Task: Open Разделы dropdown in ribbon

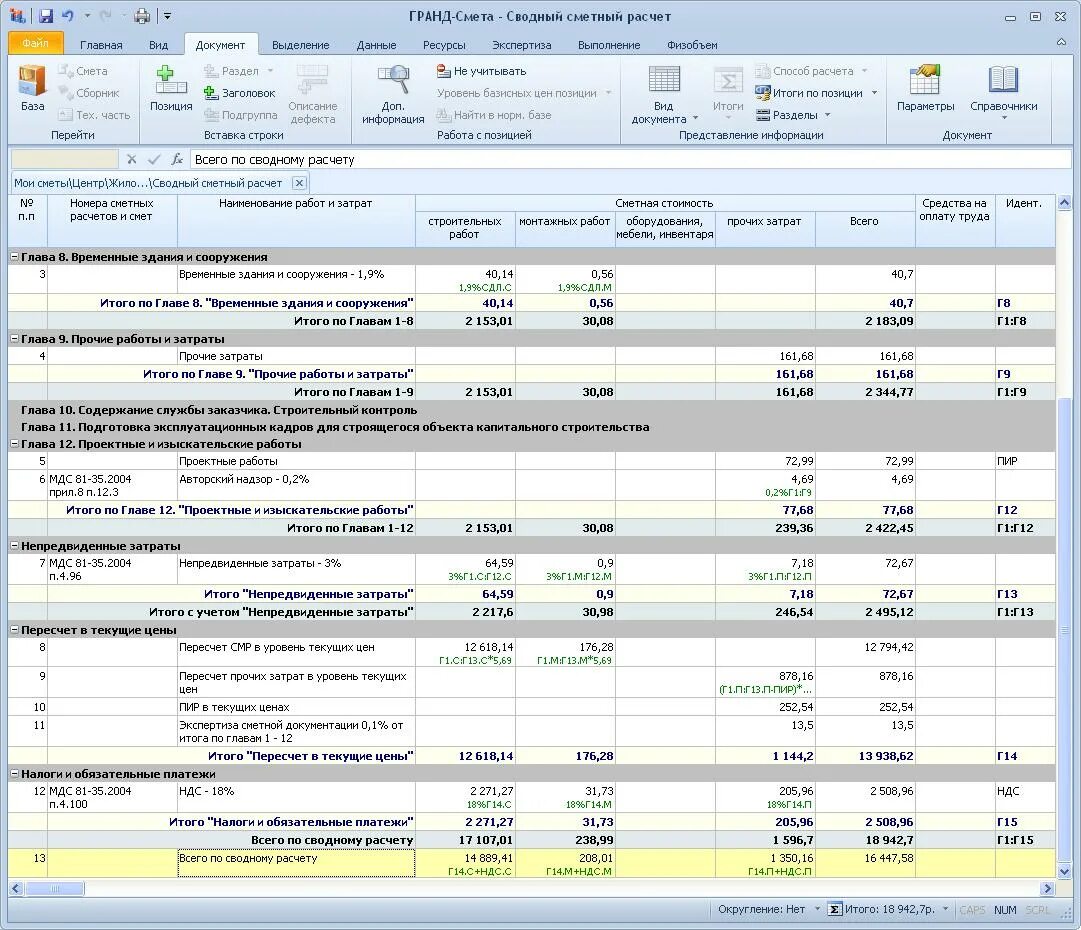Action: (x=794, y=115)
